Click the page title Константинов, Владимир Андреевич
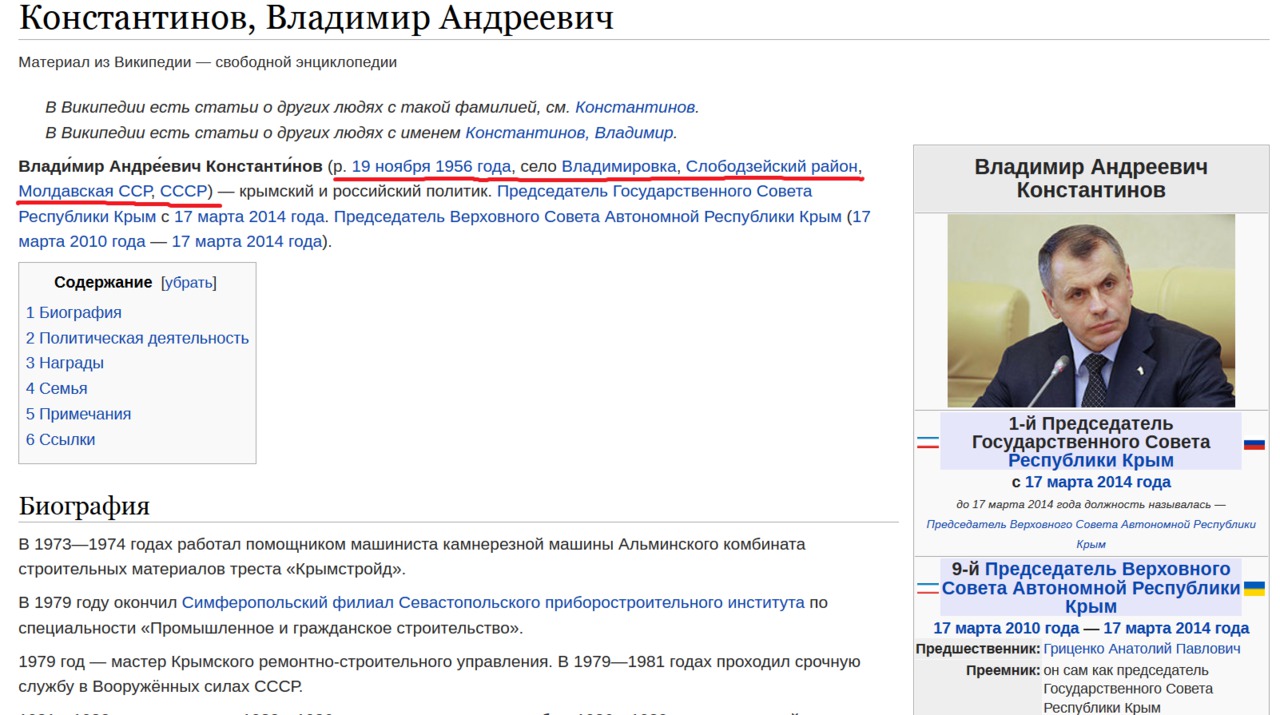Viewport: 1280px width, 715px height. point(316,18)
